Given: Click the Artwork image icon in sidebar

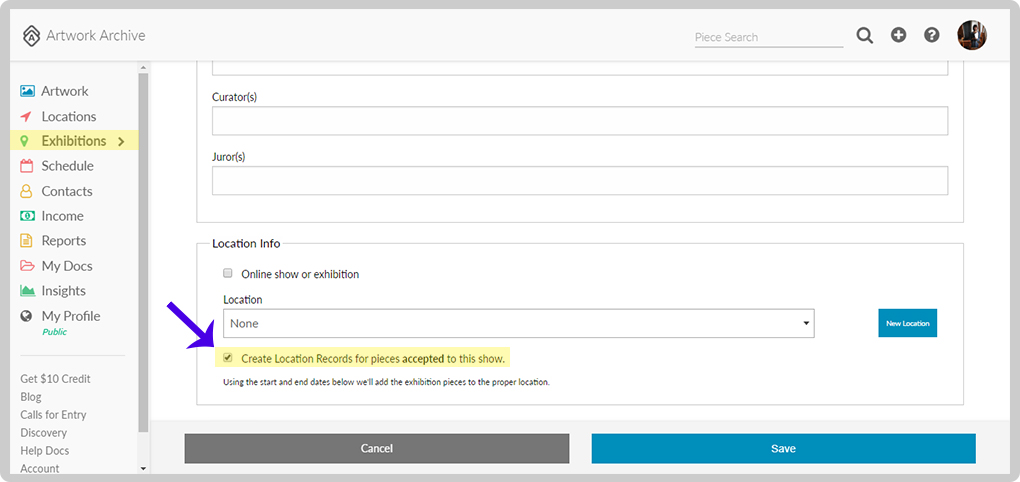Looking at the screenshot, I should (27, 91).
